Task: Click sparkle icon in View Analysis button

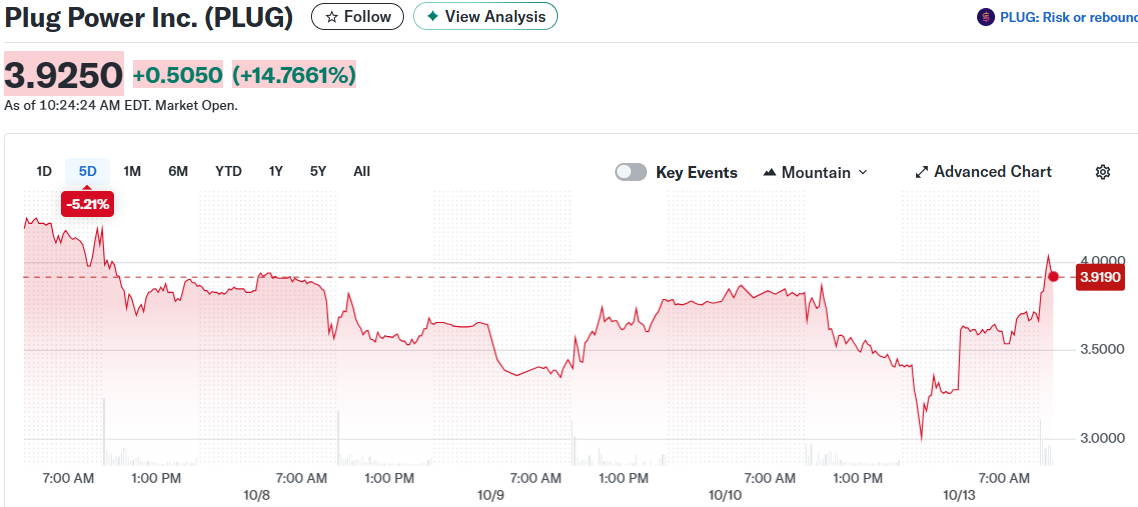Action: coord(432,17)
